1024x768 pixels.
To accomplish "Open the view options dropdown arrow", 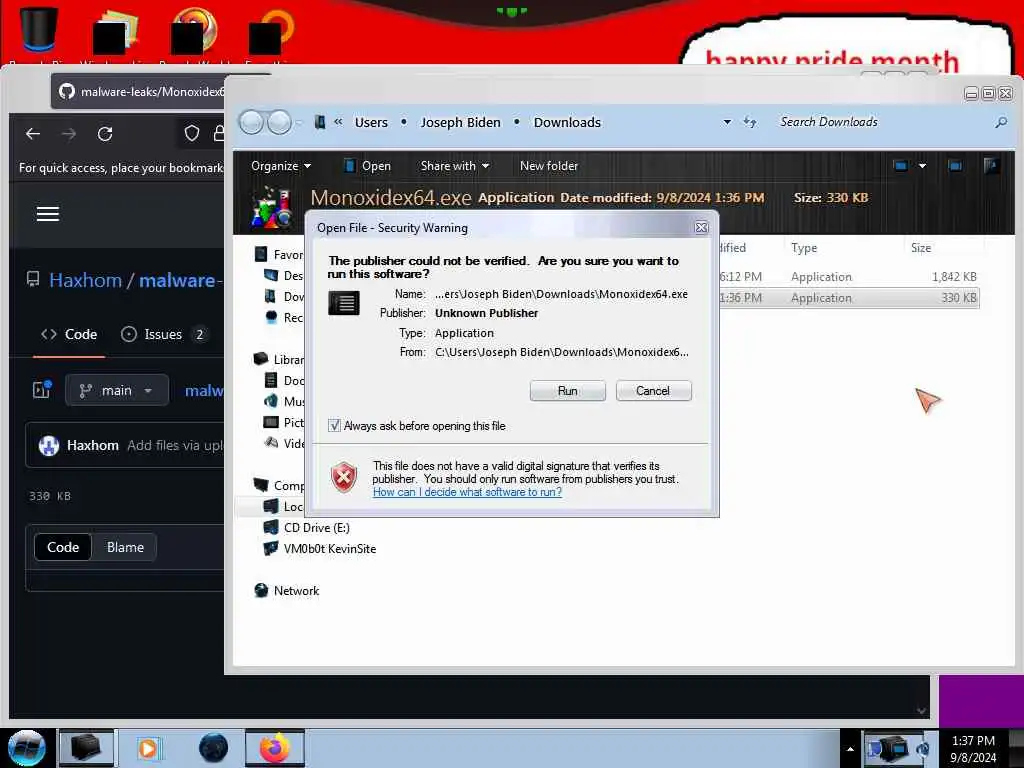I will (922, 166).
